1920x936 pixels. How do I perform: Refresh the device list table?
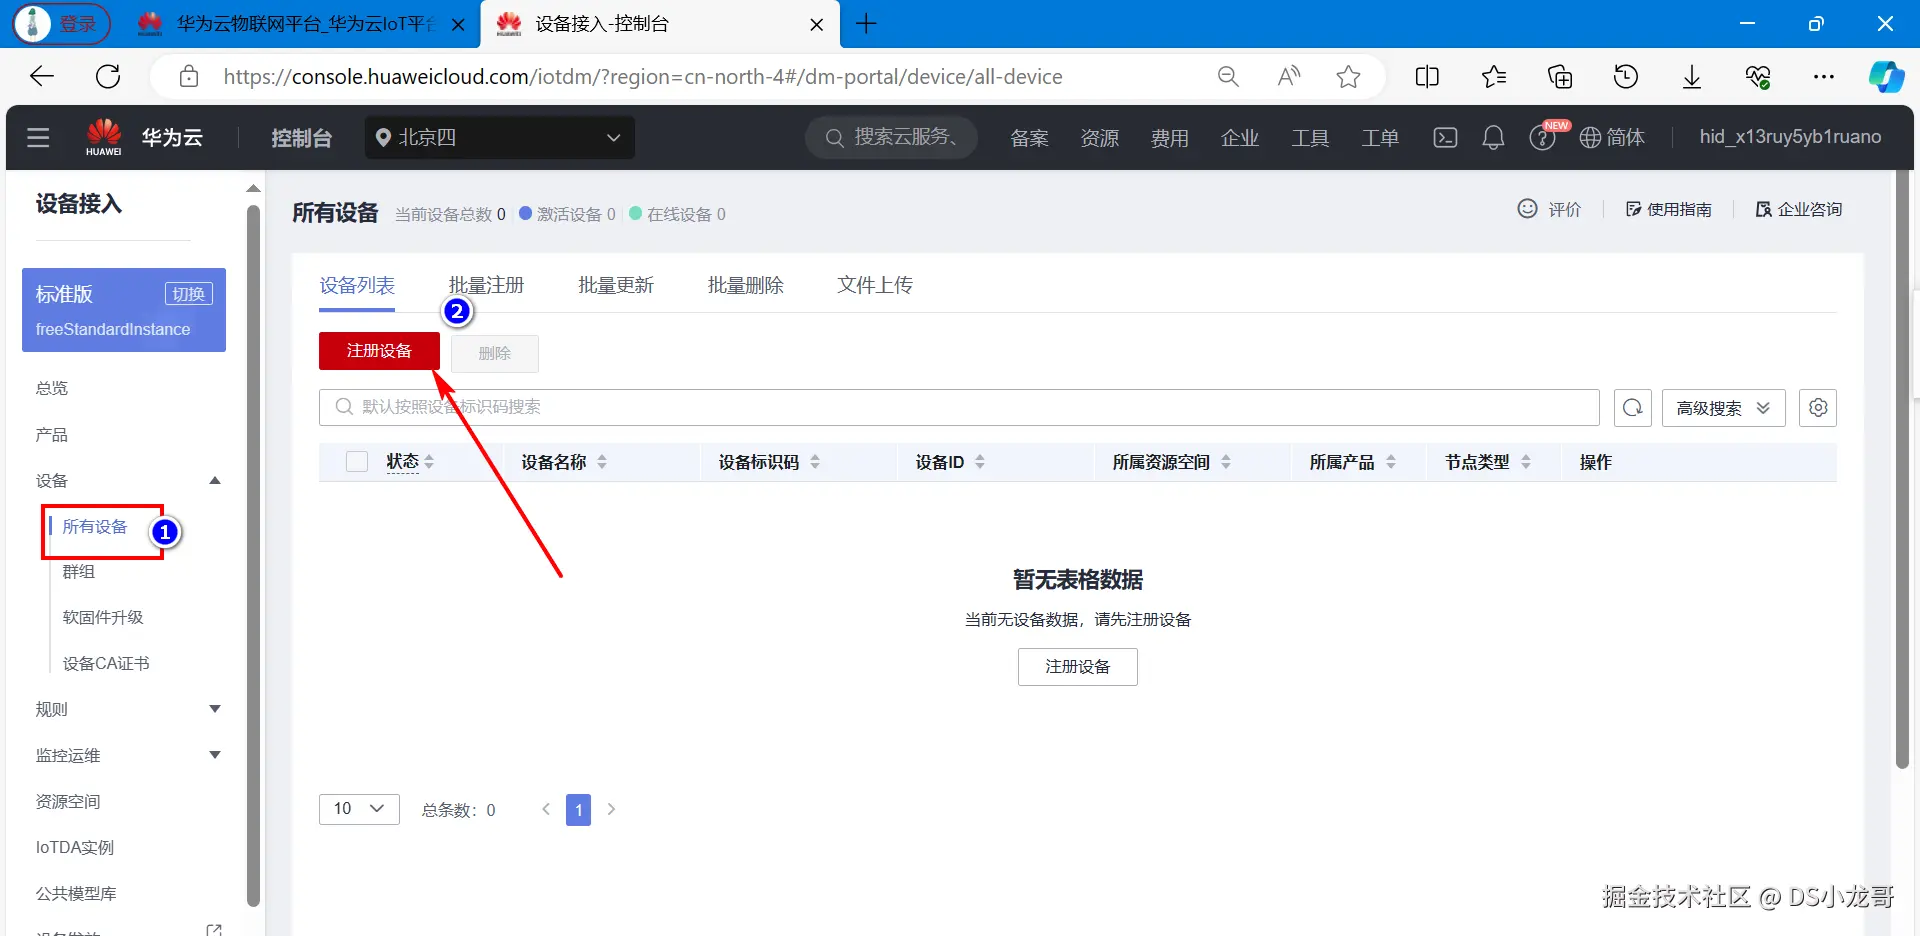pos(1633,407)
